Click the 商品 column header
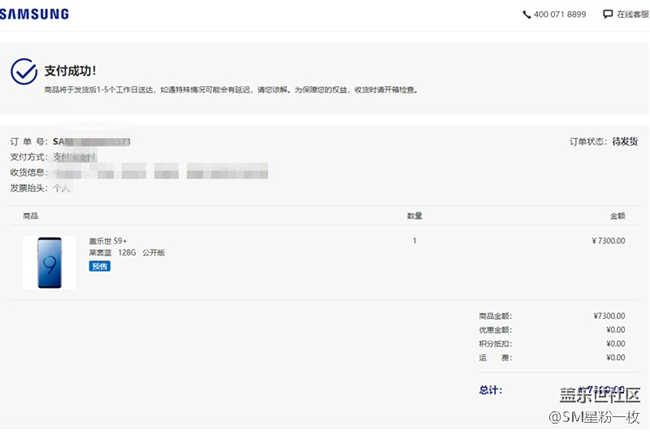Image resolution: width=650 pixels, height=439 pixels. point(30,216)
